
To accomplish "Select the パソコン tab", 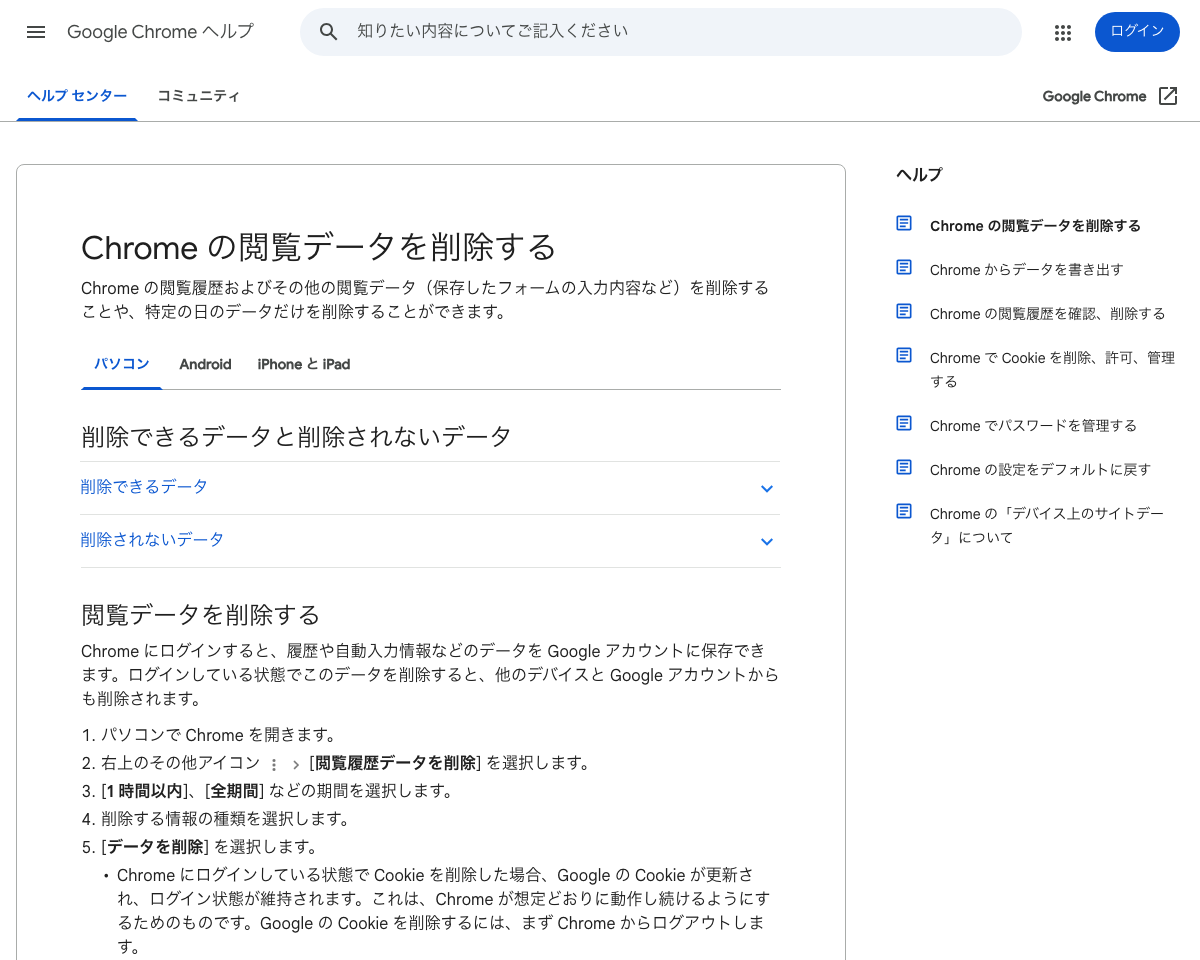I will [x=122, y=364].
